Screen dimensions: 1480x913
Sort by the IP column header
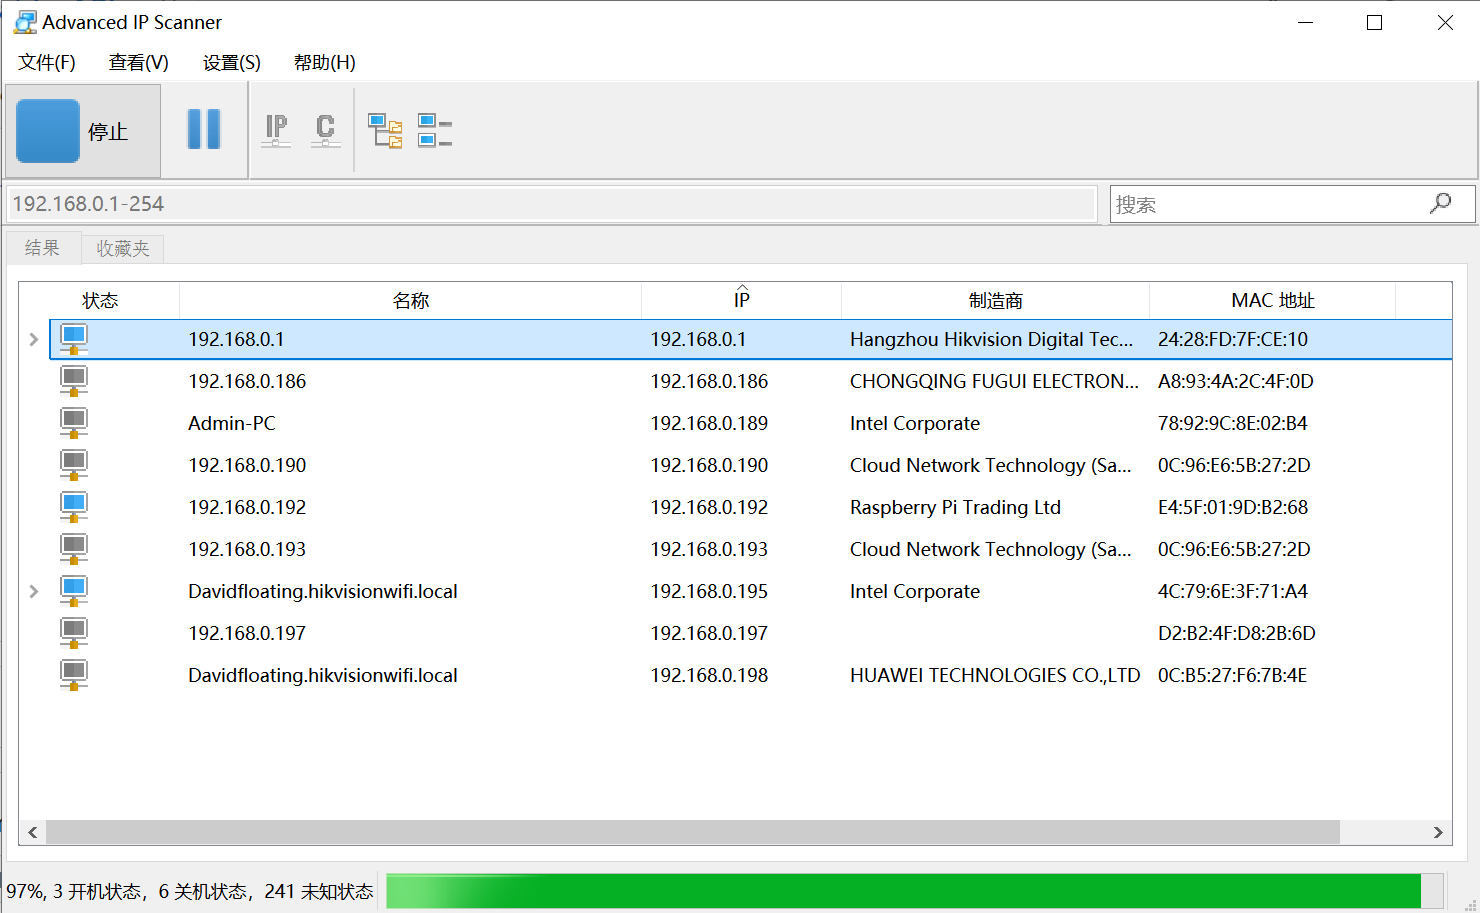(741, 301)
